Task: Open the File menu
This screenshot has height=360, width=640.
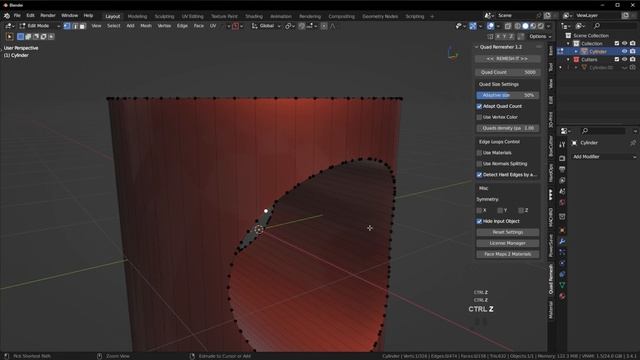Action: tap(17, 16)
